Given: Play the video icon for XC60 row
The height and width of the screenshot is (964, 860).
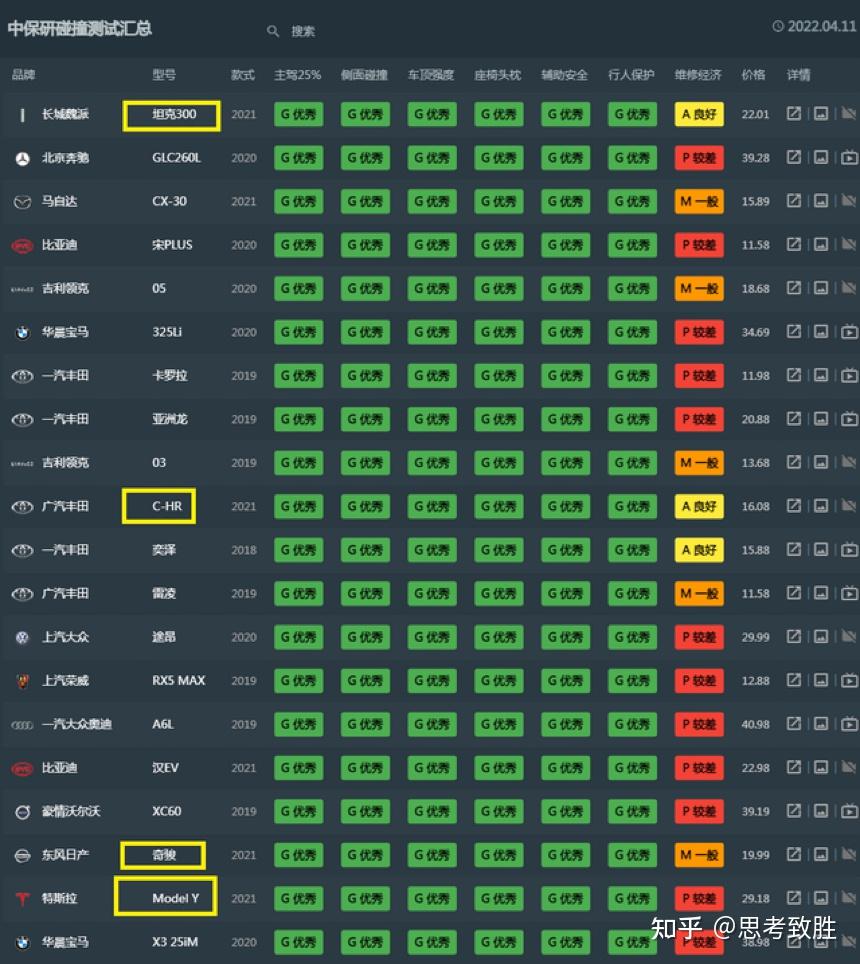Looking at the screenshot, I should point(849,811).
